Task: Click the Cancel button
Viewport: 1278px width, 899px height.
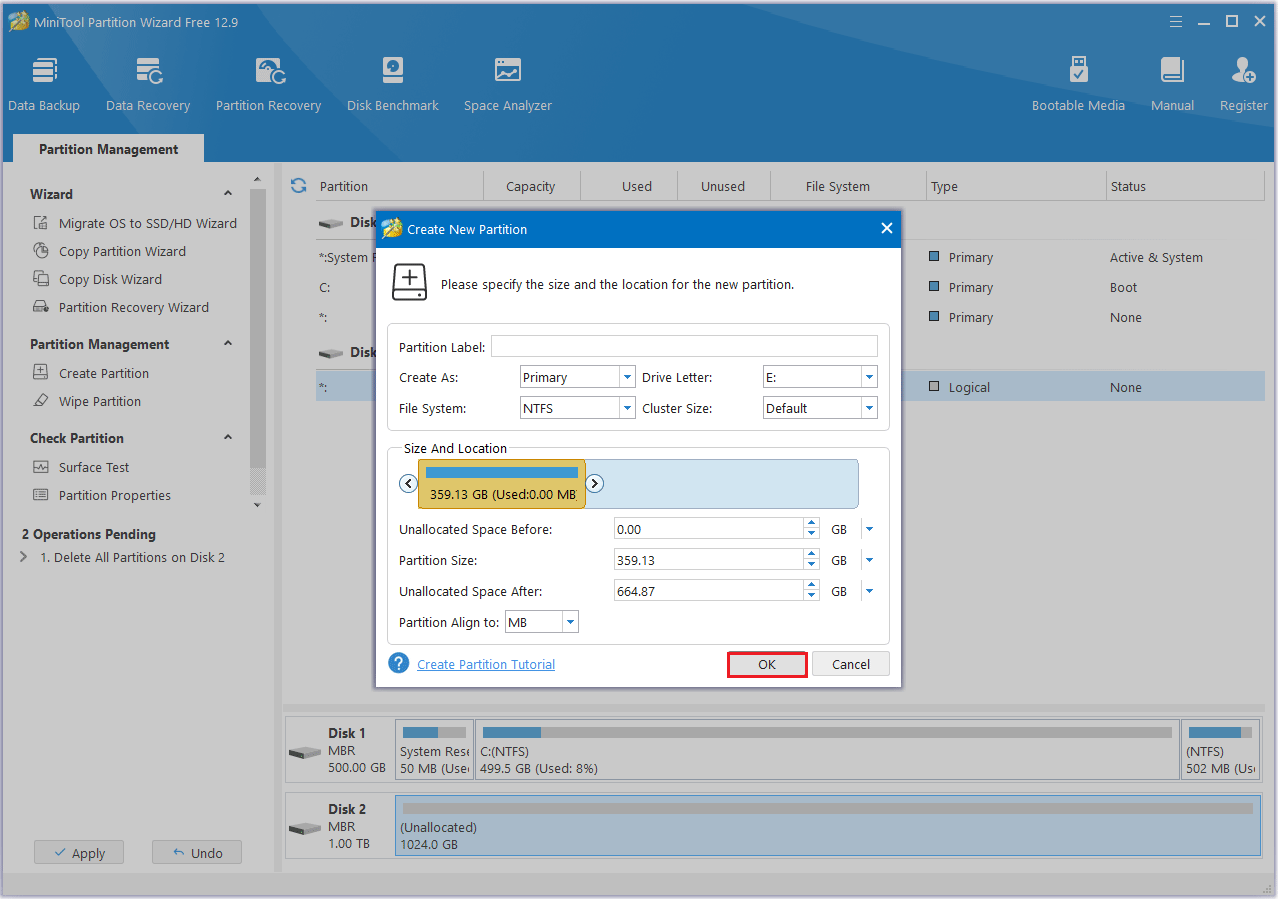Action: tap(851, 664)
